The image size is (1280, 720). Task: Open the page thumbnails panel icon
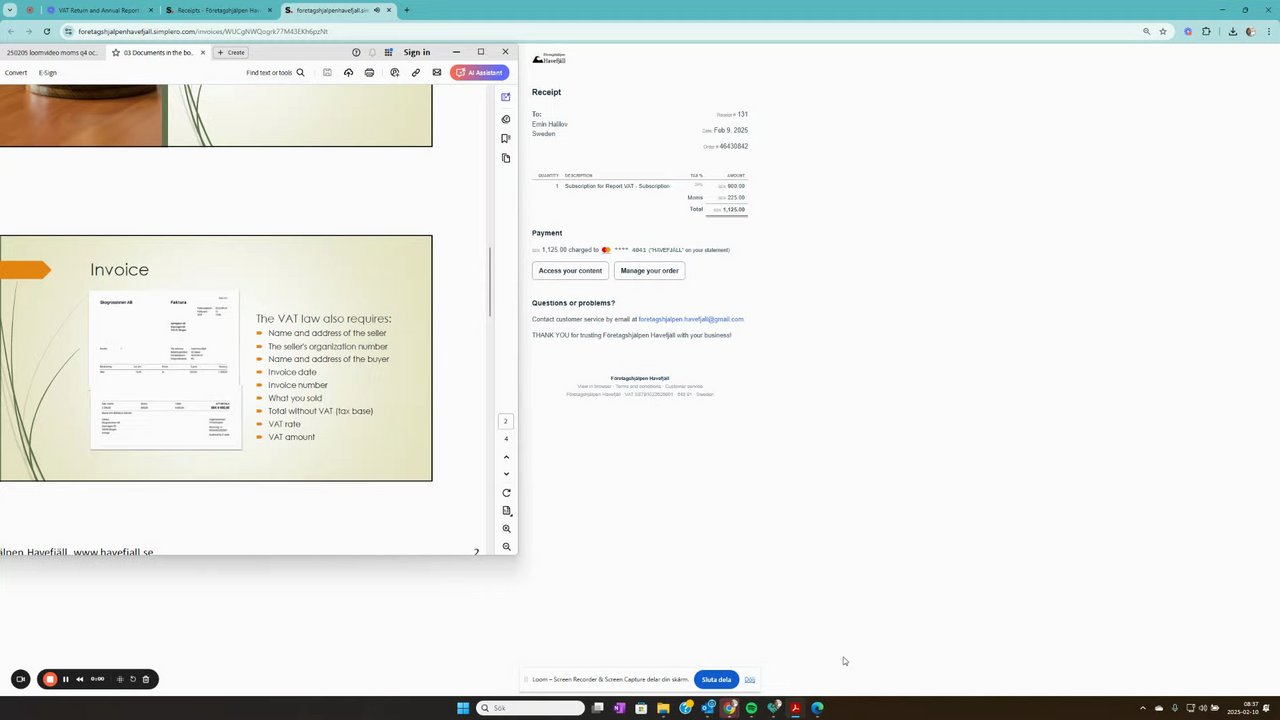[506, 158]
